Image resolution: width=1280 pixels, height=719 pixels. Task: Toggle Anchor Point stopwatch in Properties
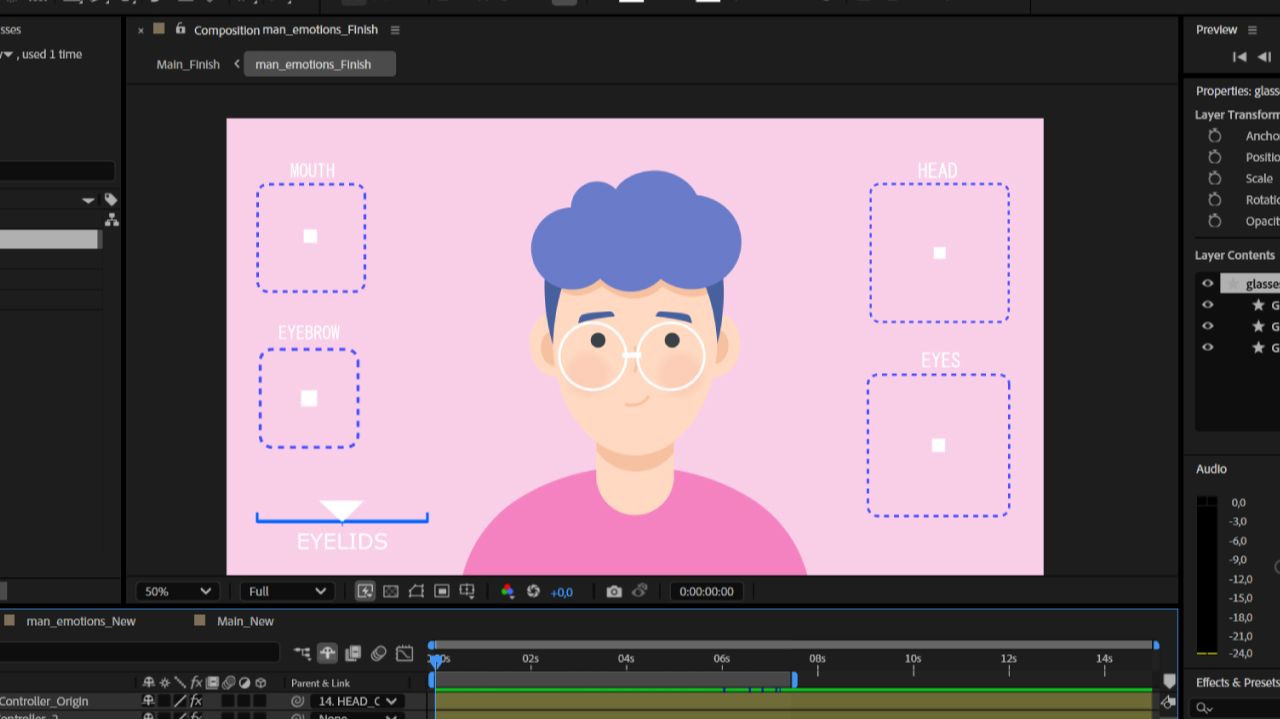[1215, 136]
